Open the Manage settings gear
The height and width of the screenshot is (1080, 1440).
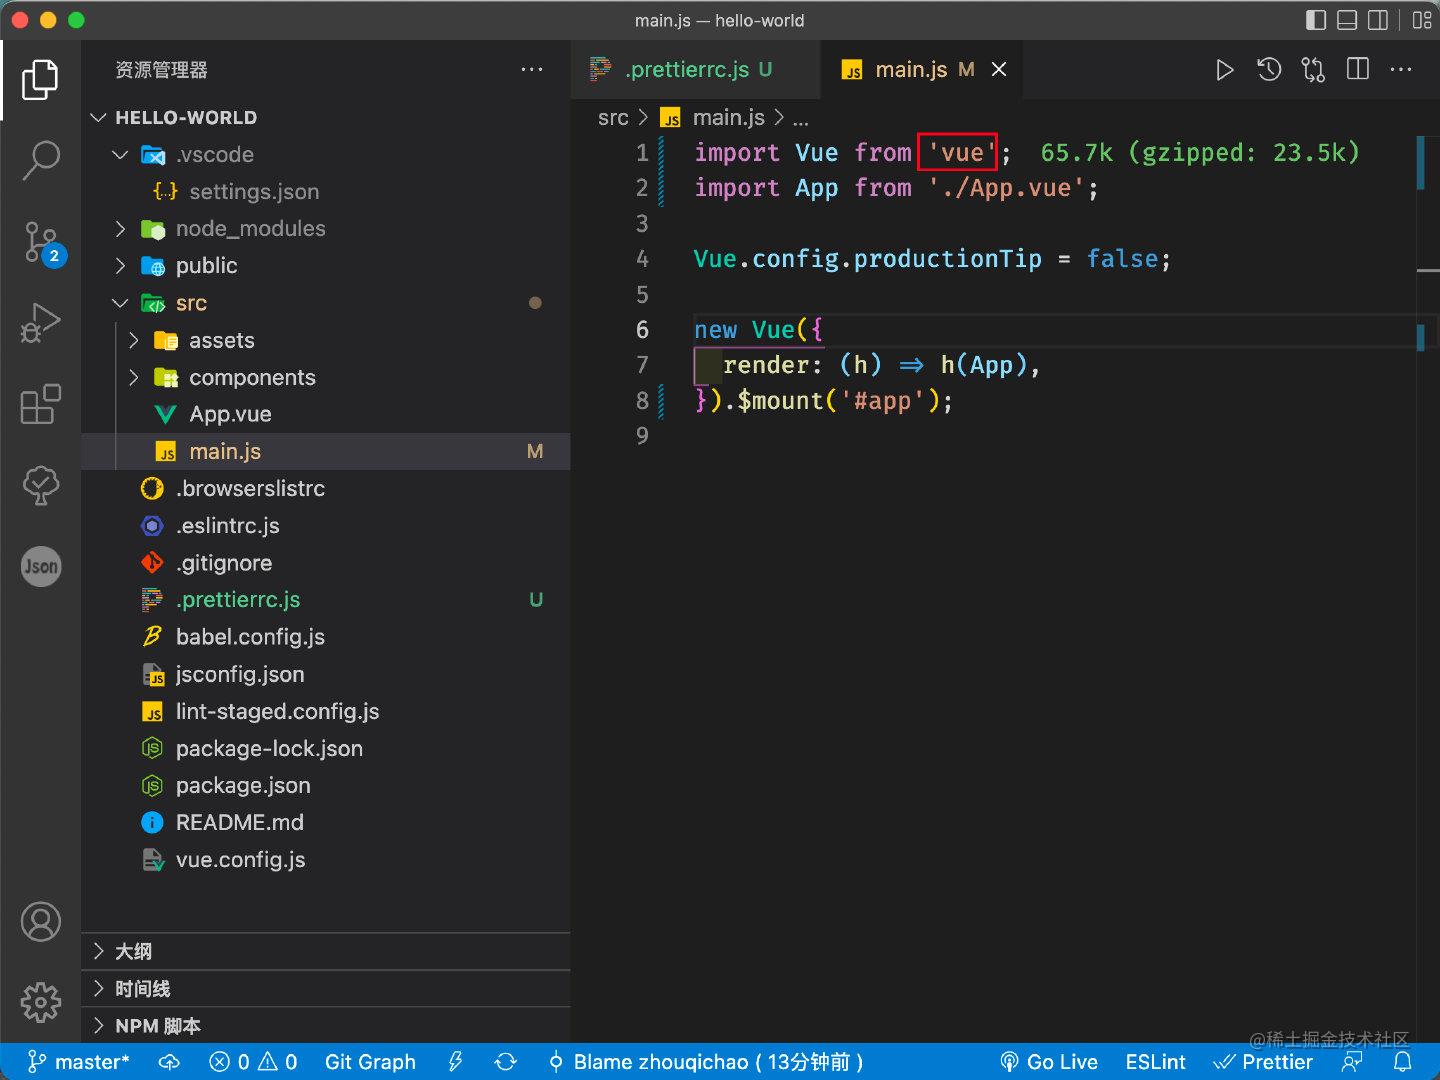coord(41,1001)
